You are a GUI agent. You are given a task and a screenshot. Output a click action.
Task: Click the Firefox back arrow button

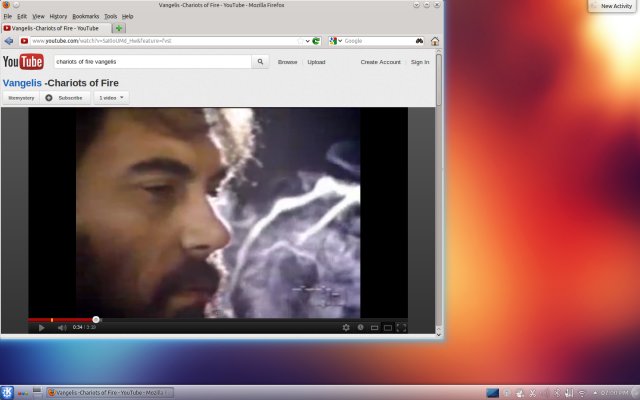[9, 41]
